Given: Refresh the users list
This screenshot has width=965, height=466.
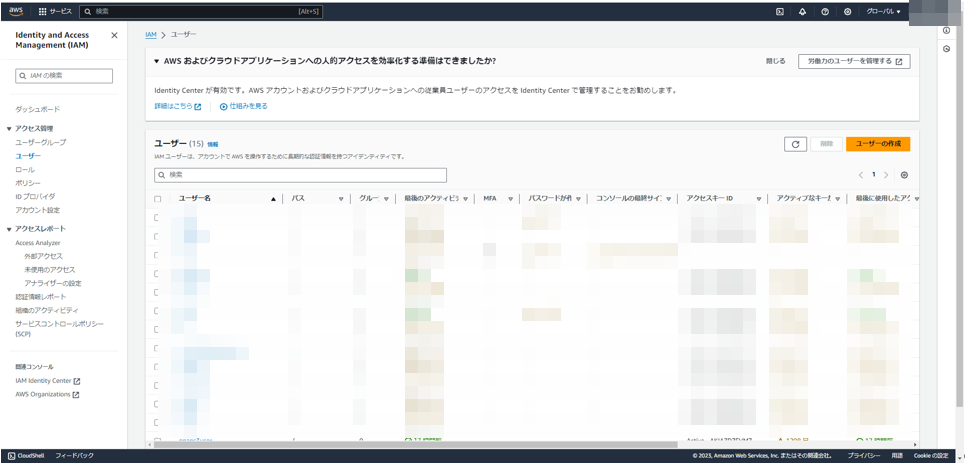Looking at the screenshot, I should 795,144.
